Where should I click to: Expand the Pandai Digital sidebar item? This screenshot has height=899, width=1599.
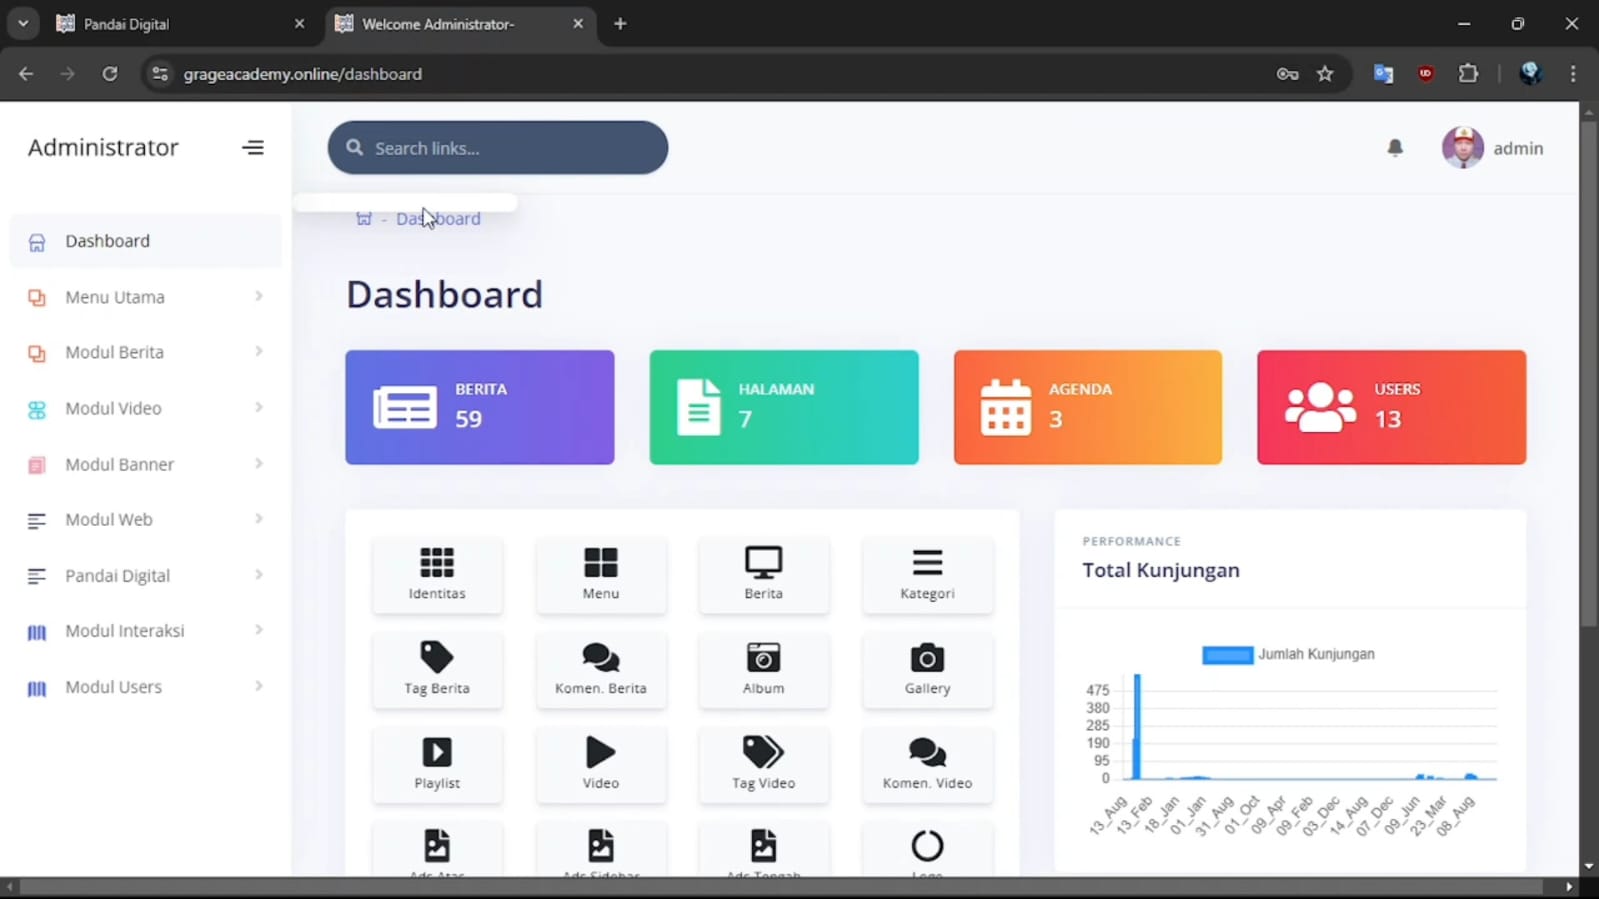pos(146,576)
